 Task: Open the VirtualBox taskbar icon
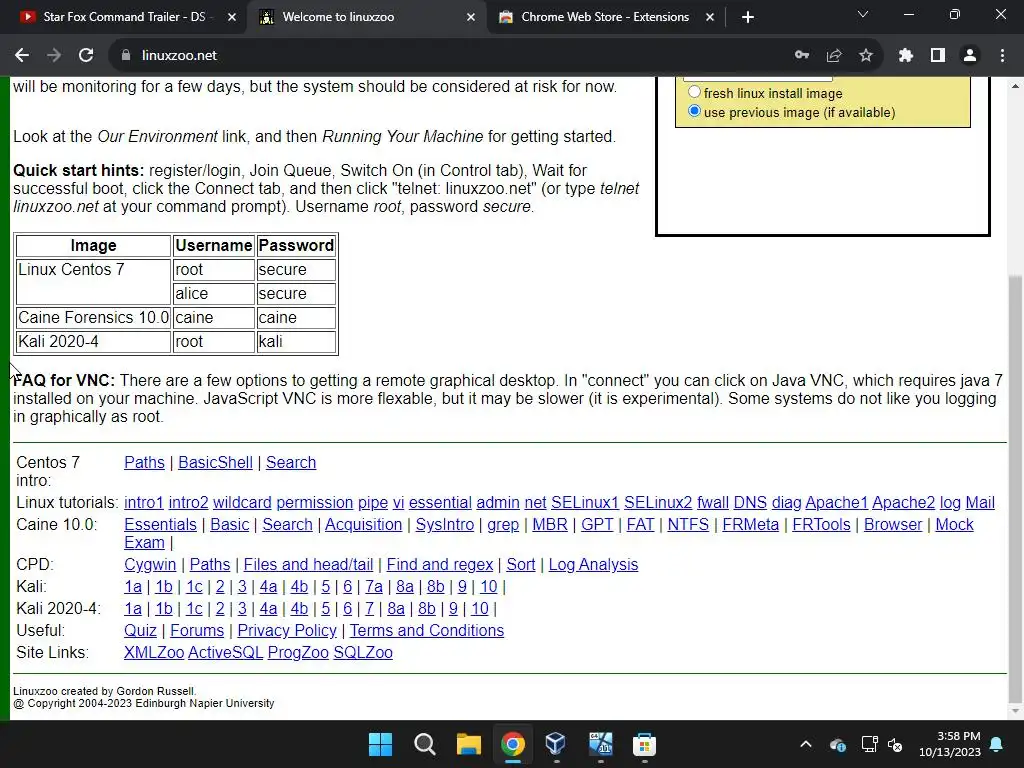(556, 744)
